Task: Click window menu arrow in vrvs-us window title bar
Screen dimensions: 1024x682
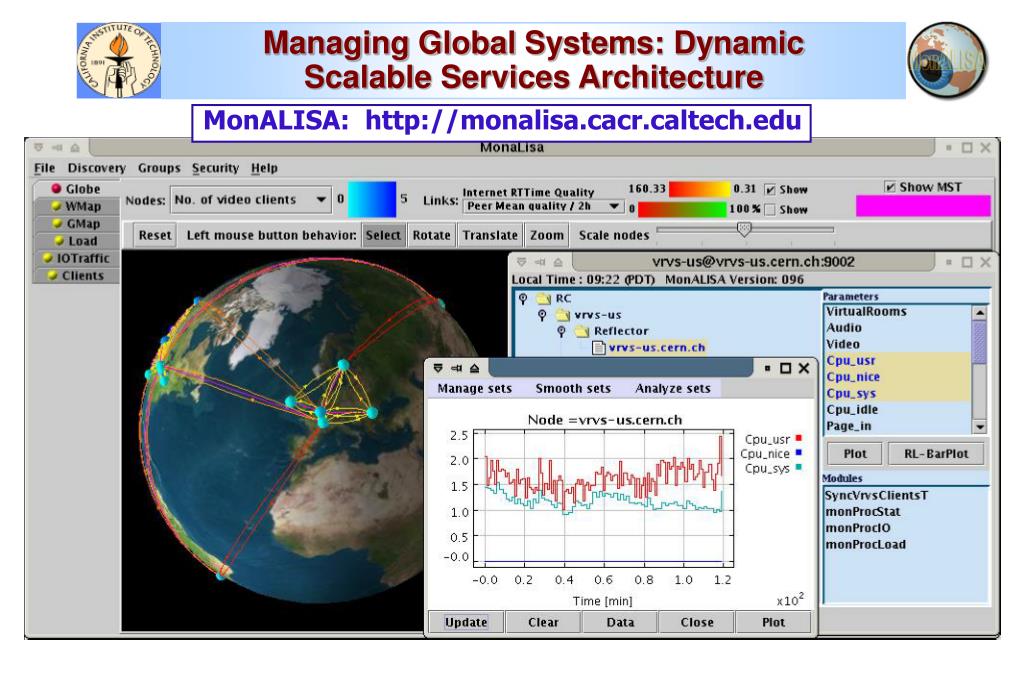Action: pos(521,262)
